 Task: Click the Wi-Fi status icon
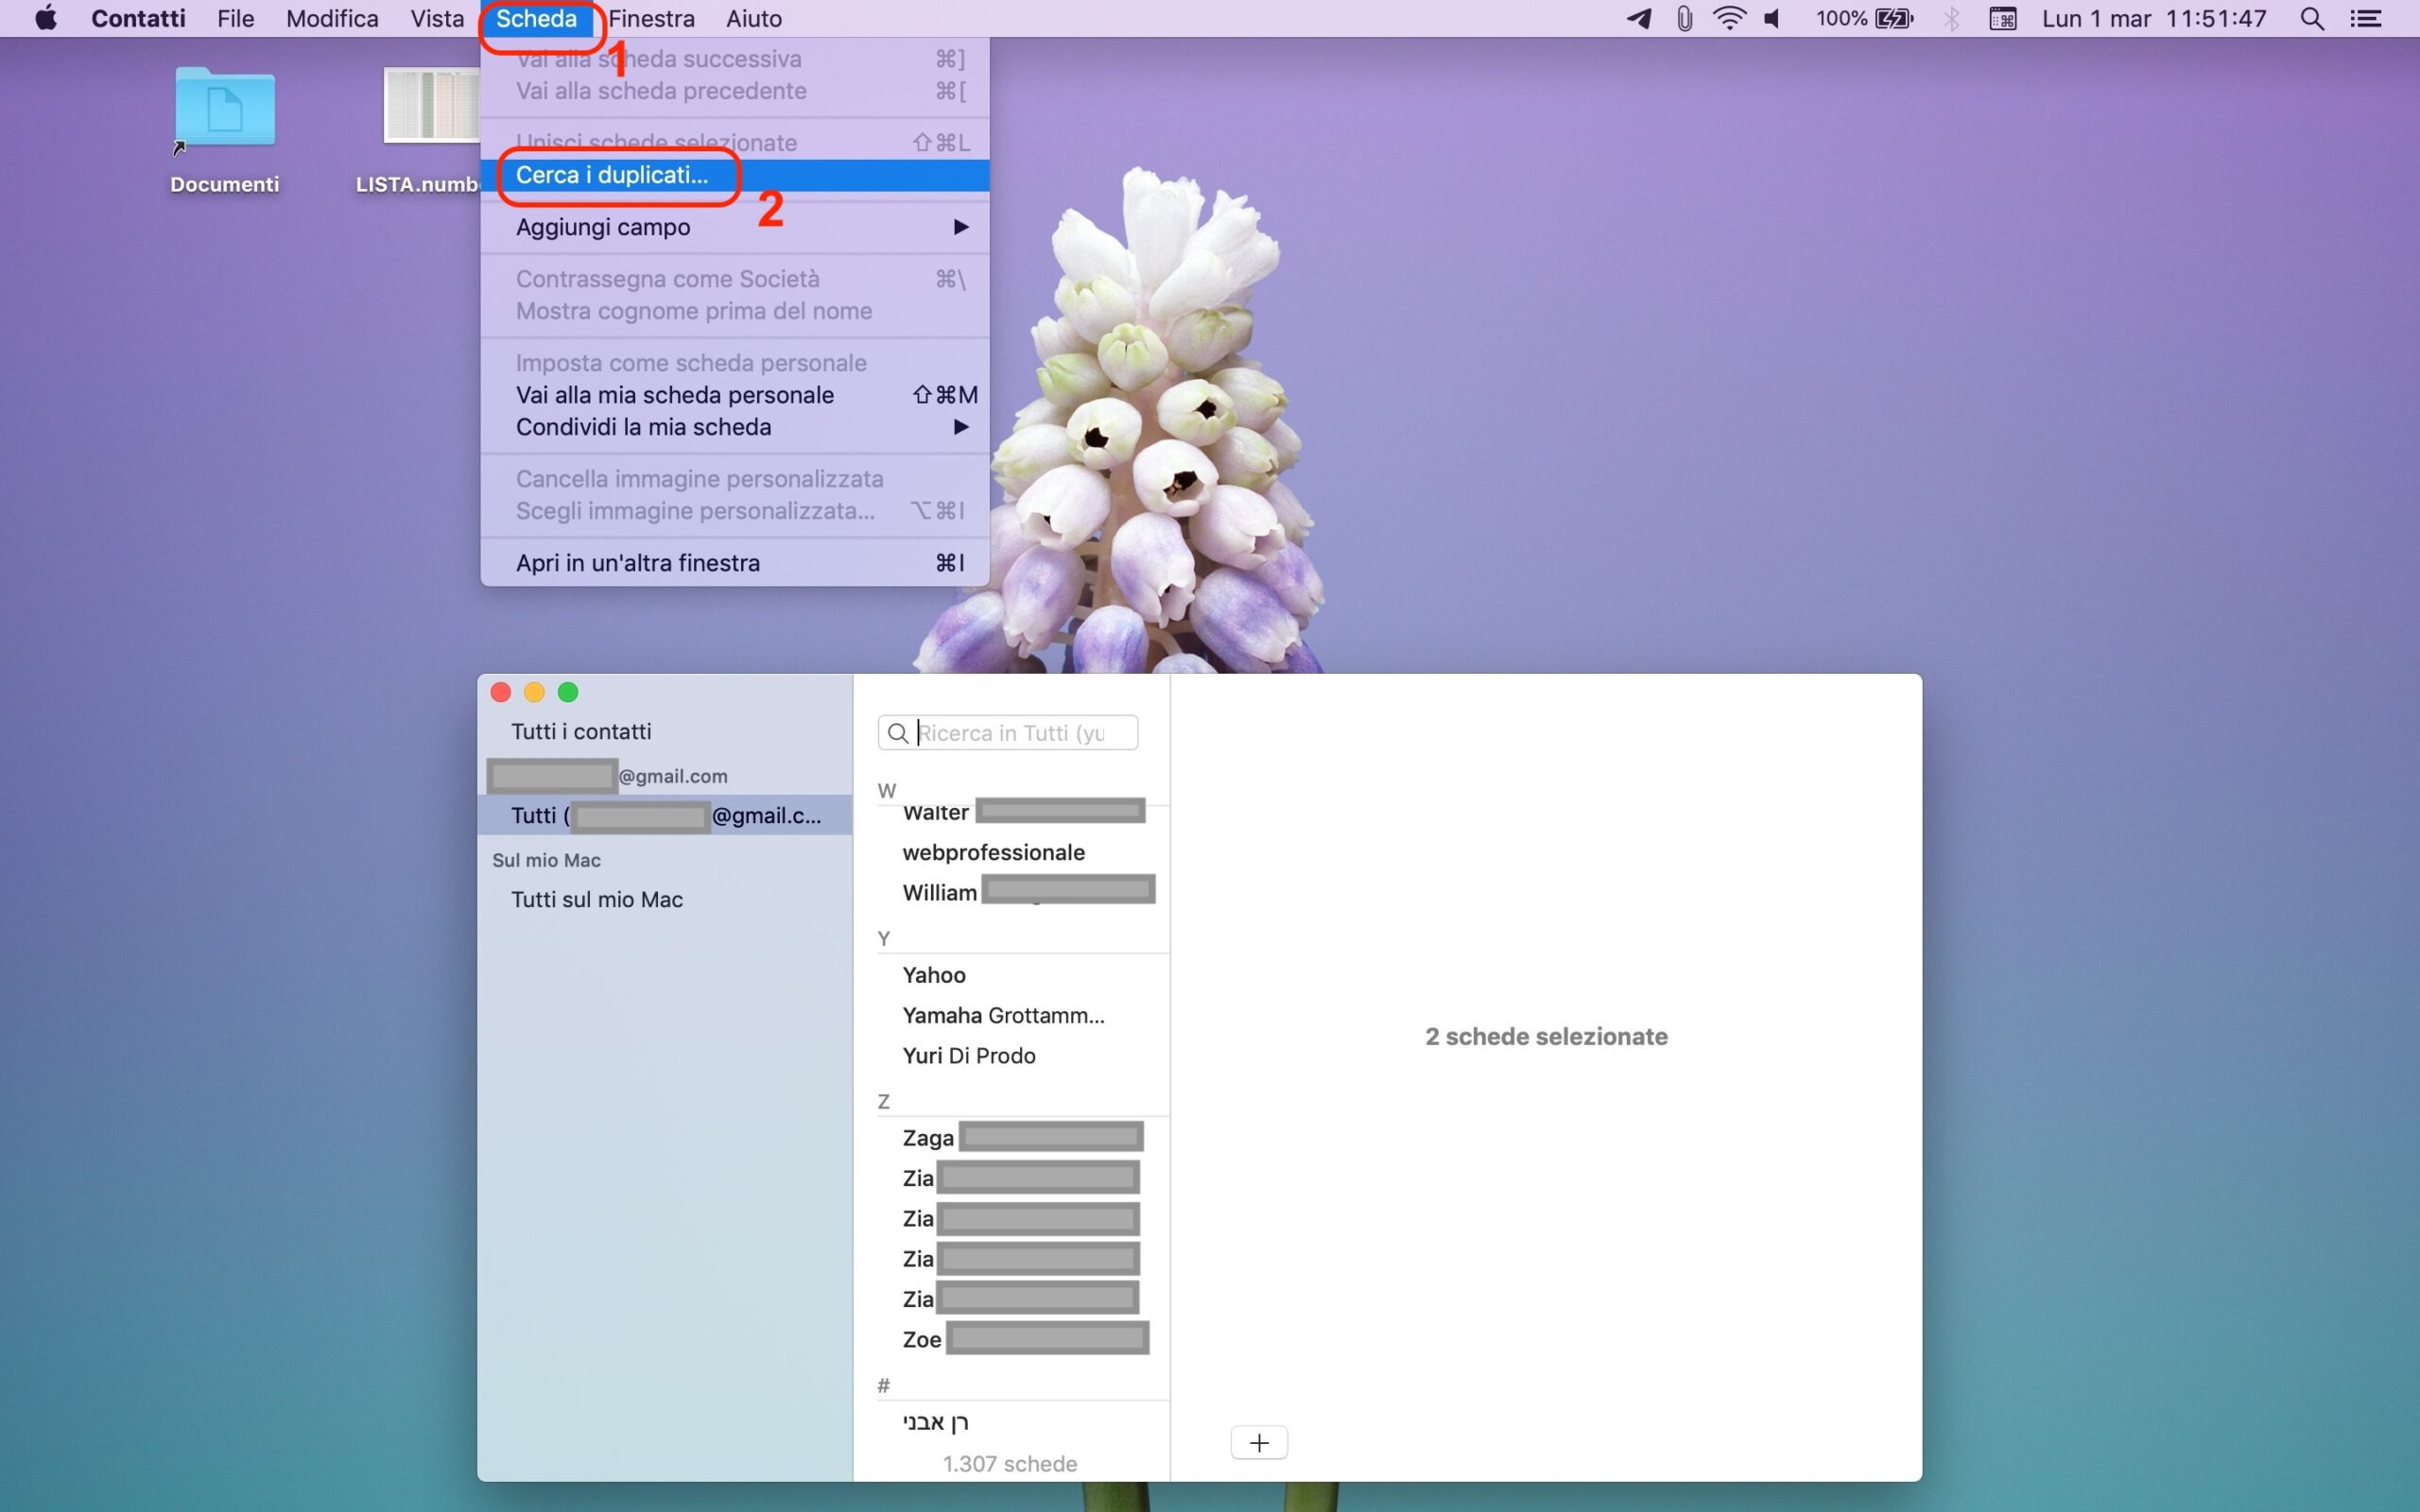coord(1729,18)
